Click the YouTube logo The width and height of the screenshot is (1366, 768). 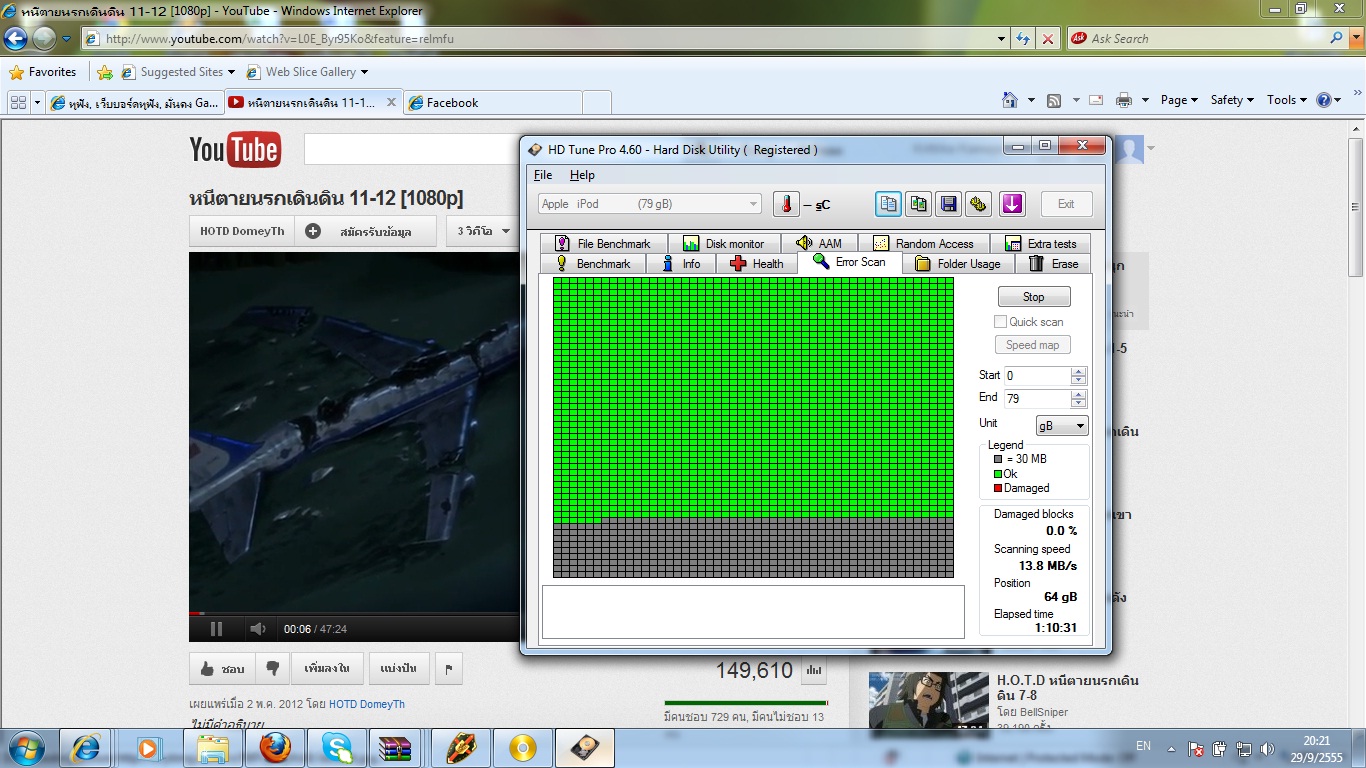[x=235, y=150]
